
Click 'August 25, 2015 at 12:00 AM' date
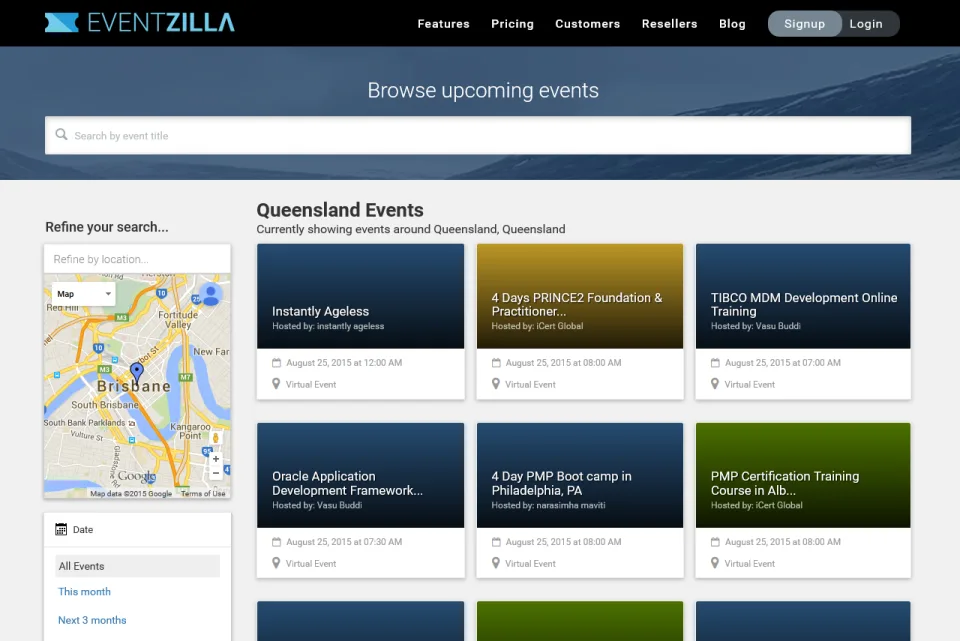[344, 362]
